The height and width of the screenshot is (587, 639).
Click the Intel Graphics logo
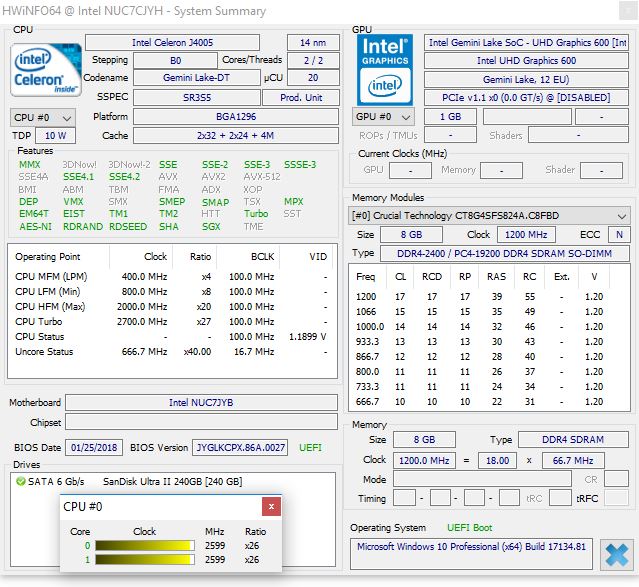[x=383, y=67]
